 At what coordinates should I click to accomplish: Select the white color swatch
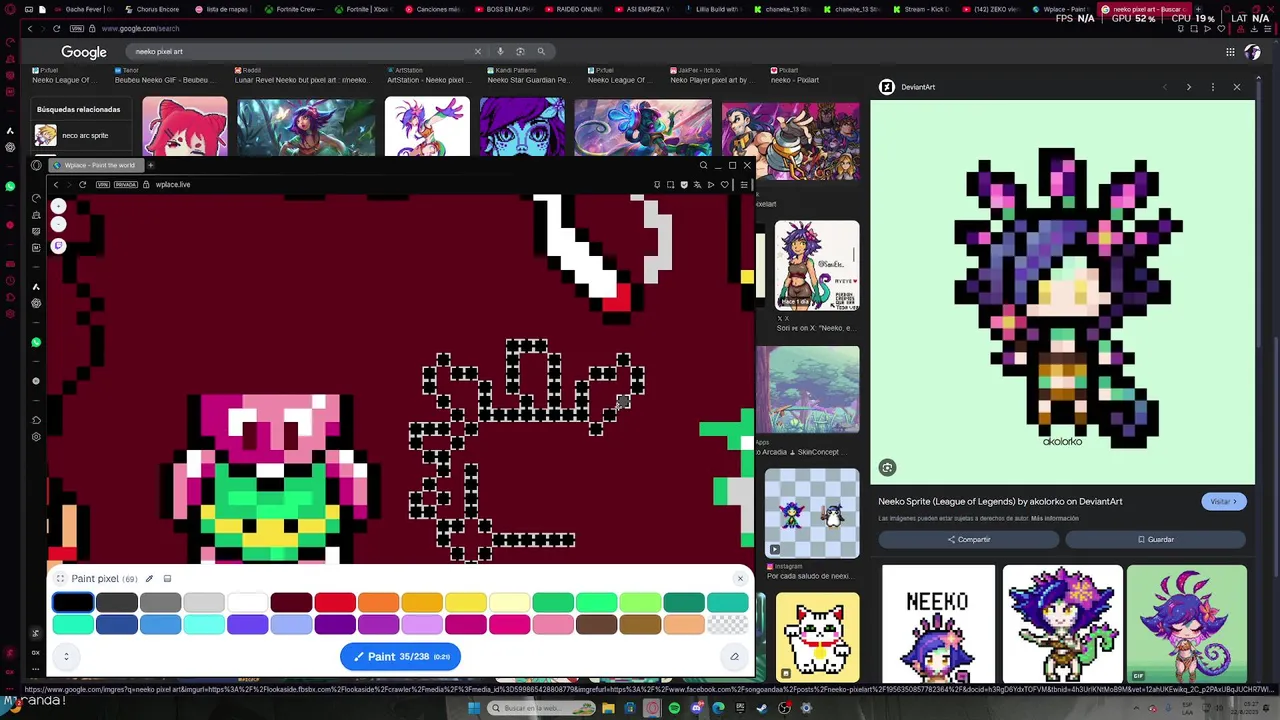[x=248, y=602]
